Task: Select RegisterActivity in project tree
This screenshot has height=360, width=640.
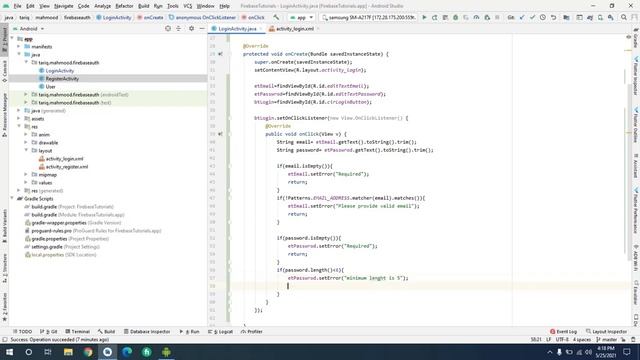Action: 62,78
